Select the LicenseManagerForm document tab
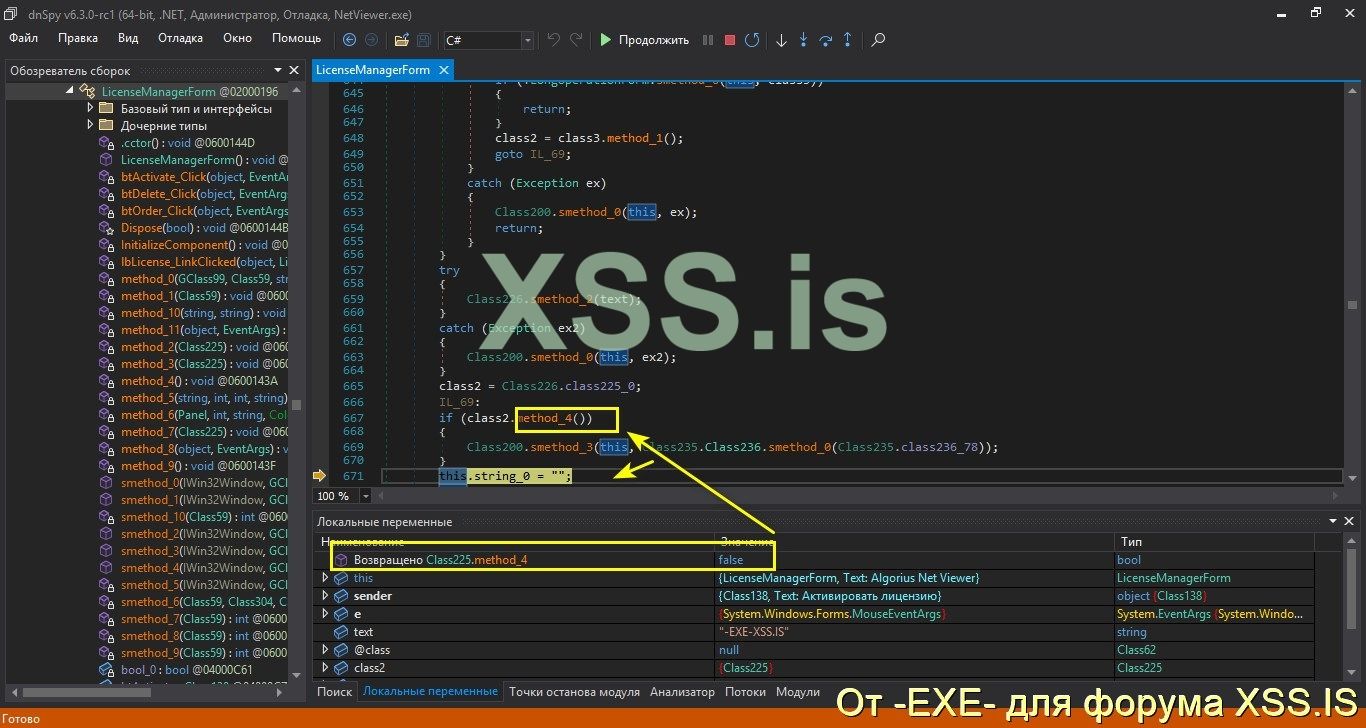 [x=374, y=70]
